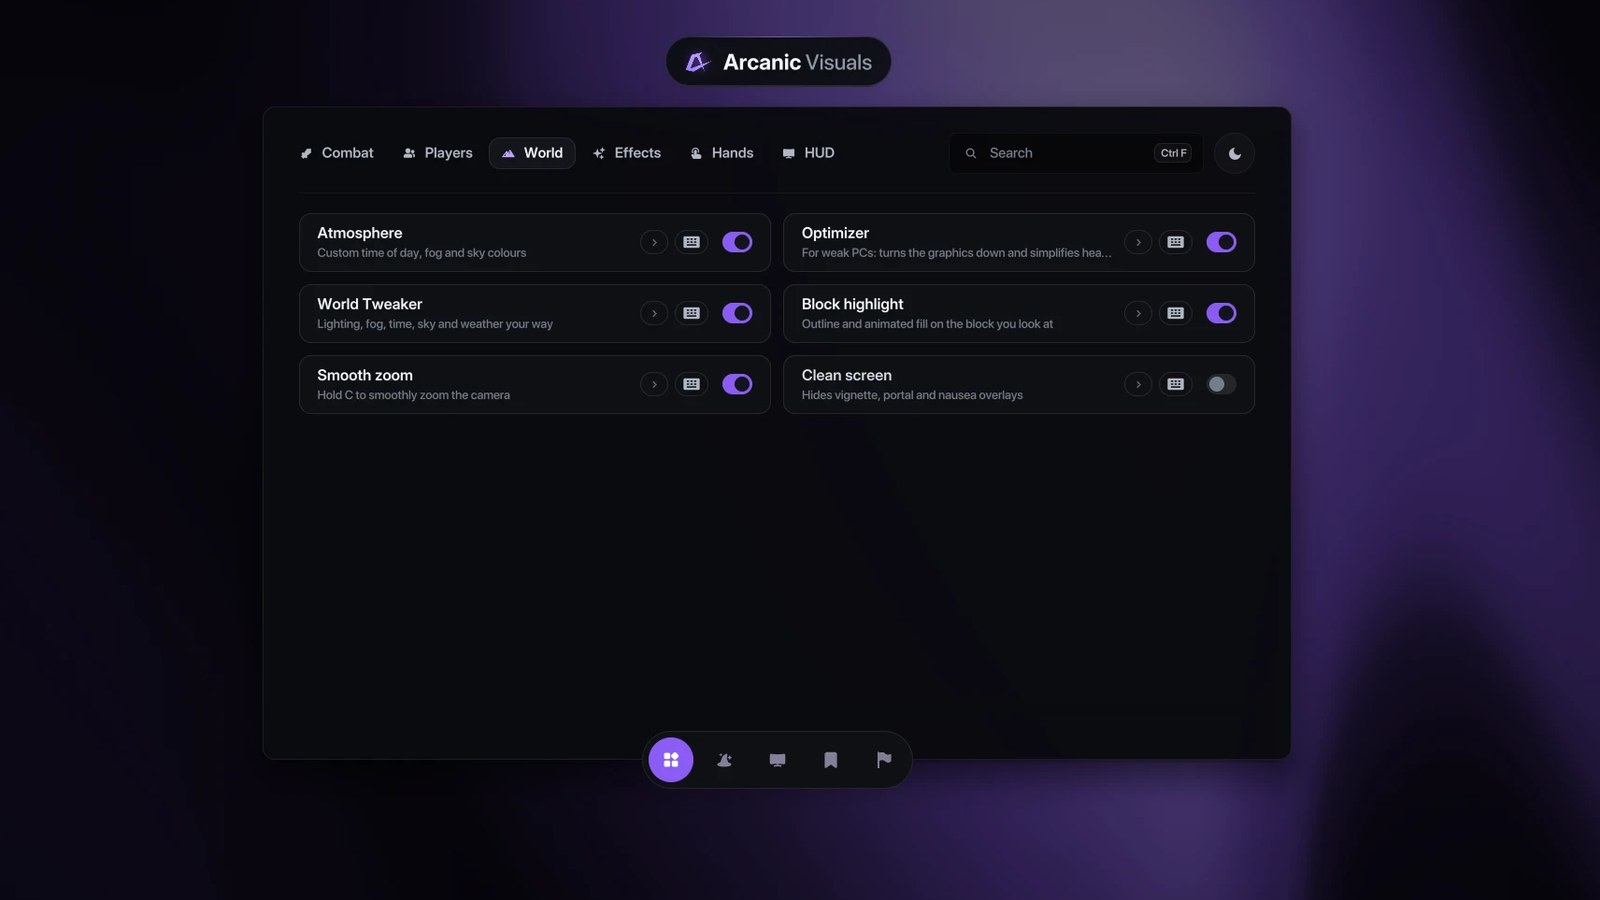This screenshot has width=1600, height=900.
Task: Click the Ctrl F shortcut badge
Action: click(x=1173, y=153)
